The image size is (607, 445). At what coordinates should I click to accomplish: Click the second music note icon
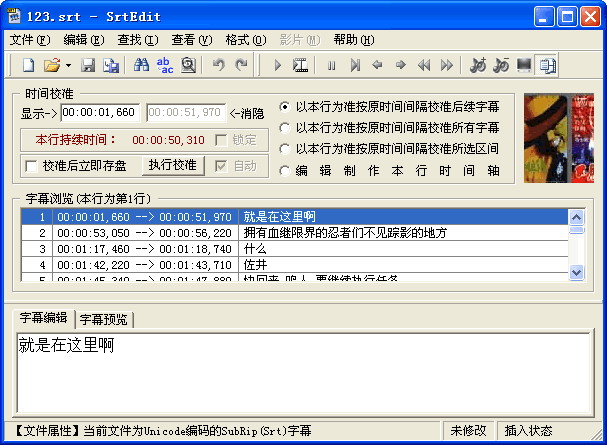(x=501, y=65)
